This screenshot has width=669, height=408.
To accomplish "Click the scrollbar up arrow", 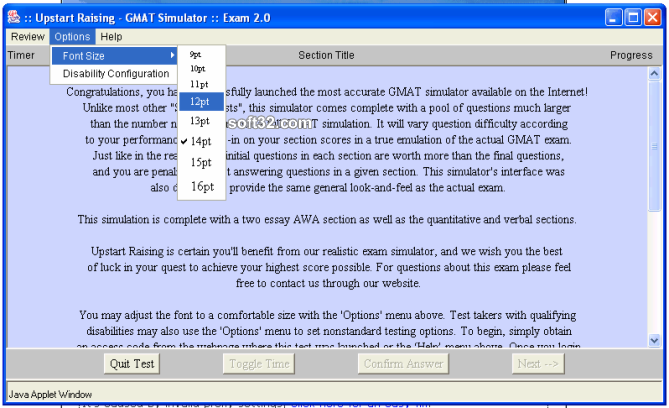I will coord(654,74).
